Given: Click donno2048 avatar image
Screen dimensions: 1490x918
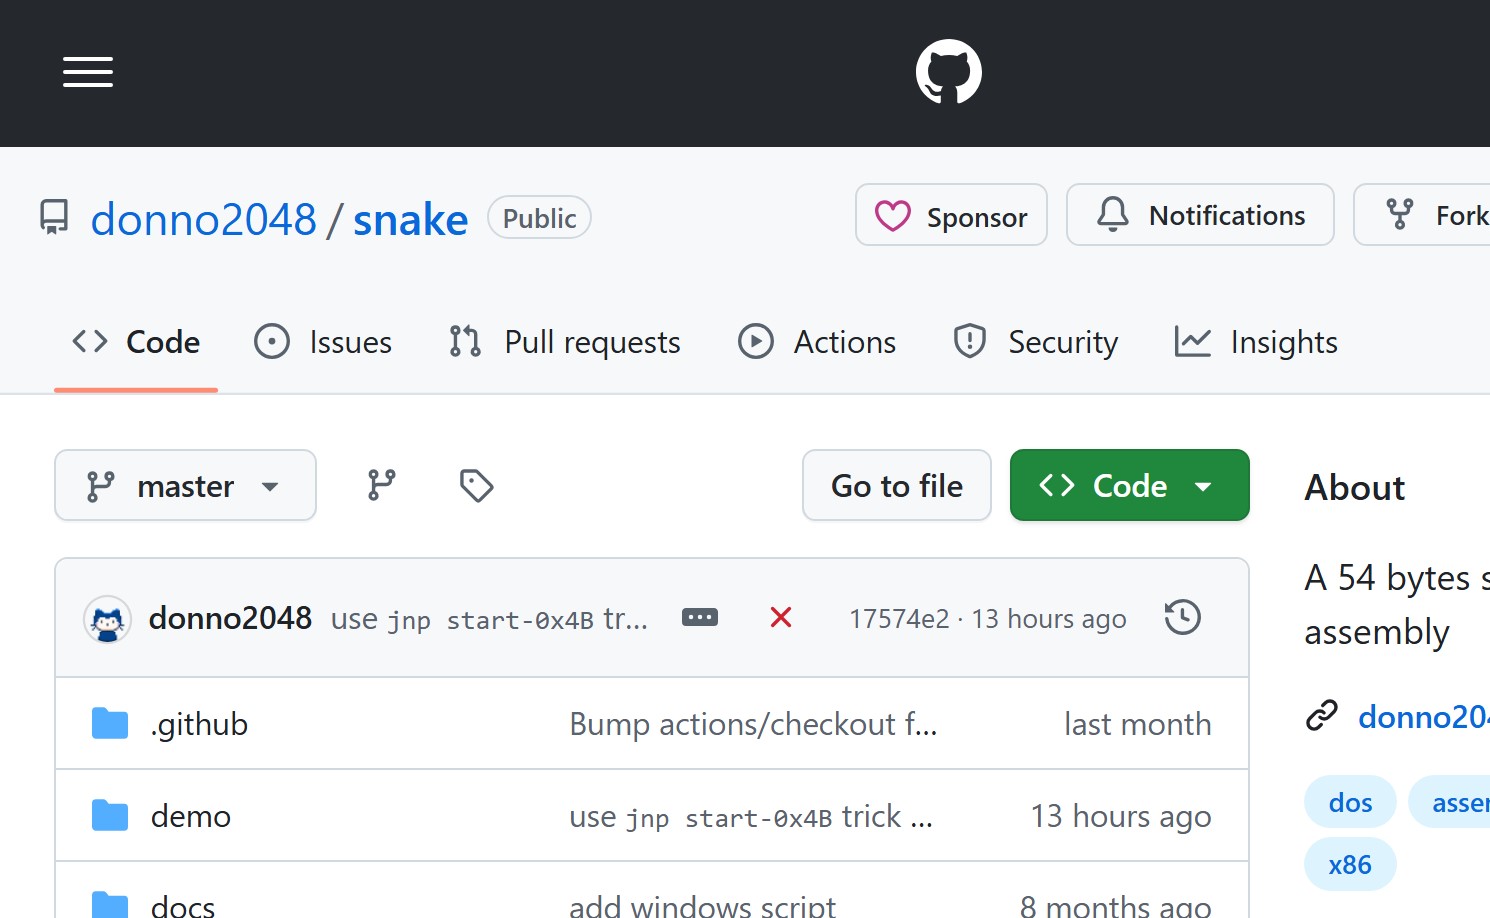Looking at the screenshot, I should [x=107, y=620].
